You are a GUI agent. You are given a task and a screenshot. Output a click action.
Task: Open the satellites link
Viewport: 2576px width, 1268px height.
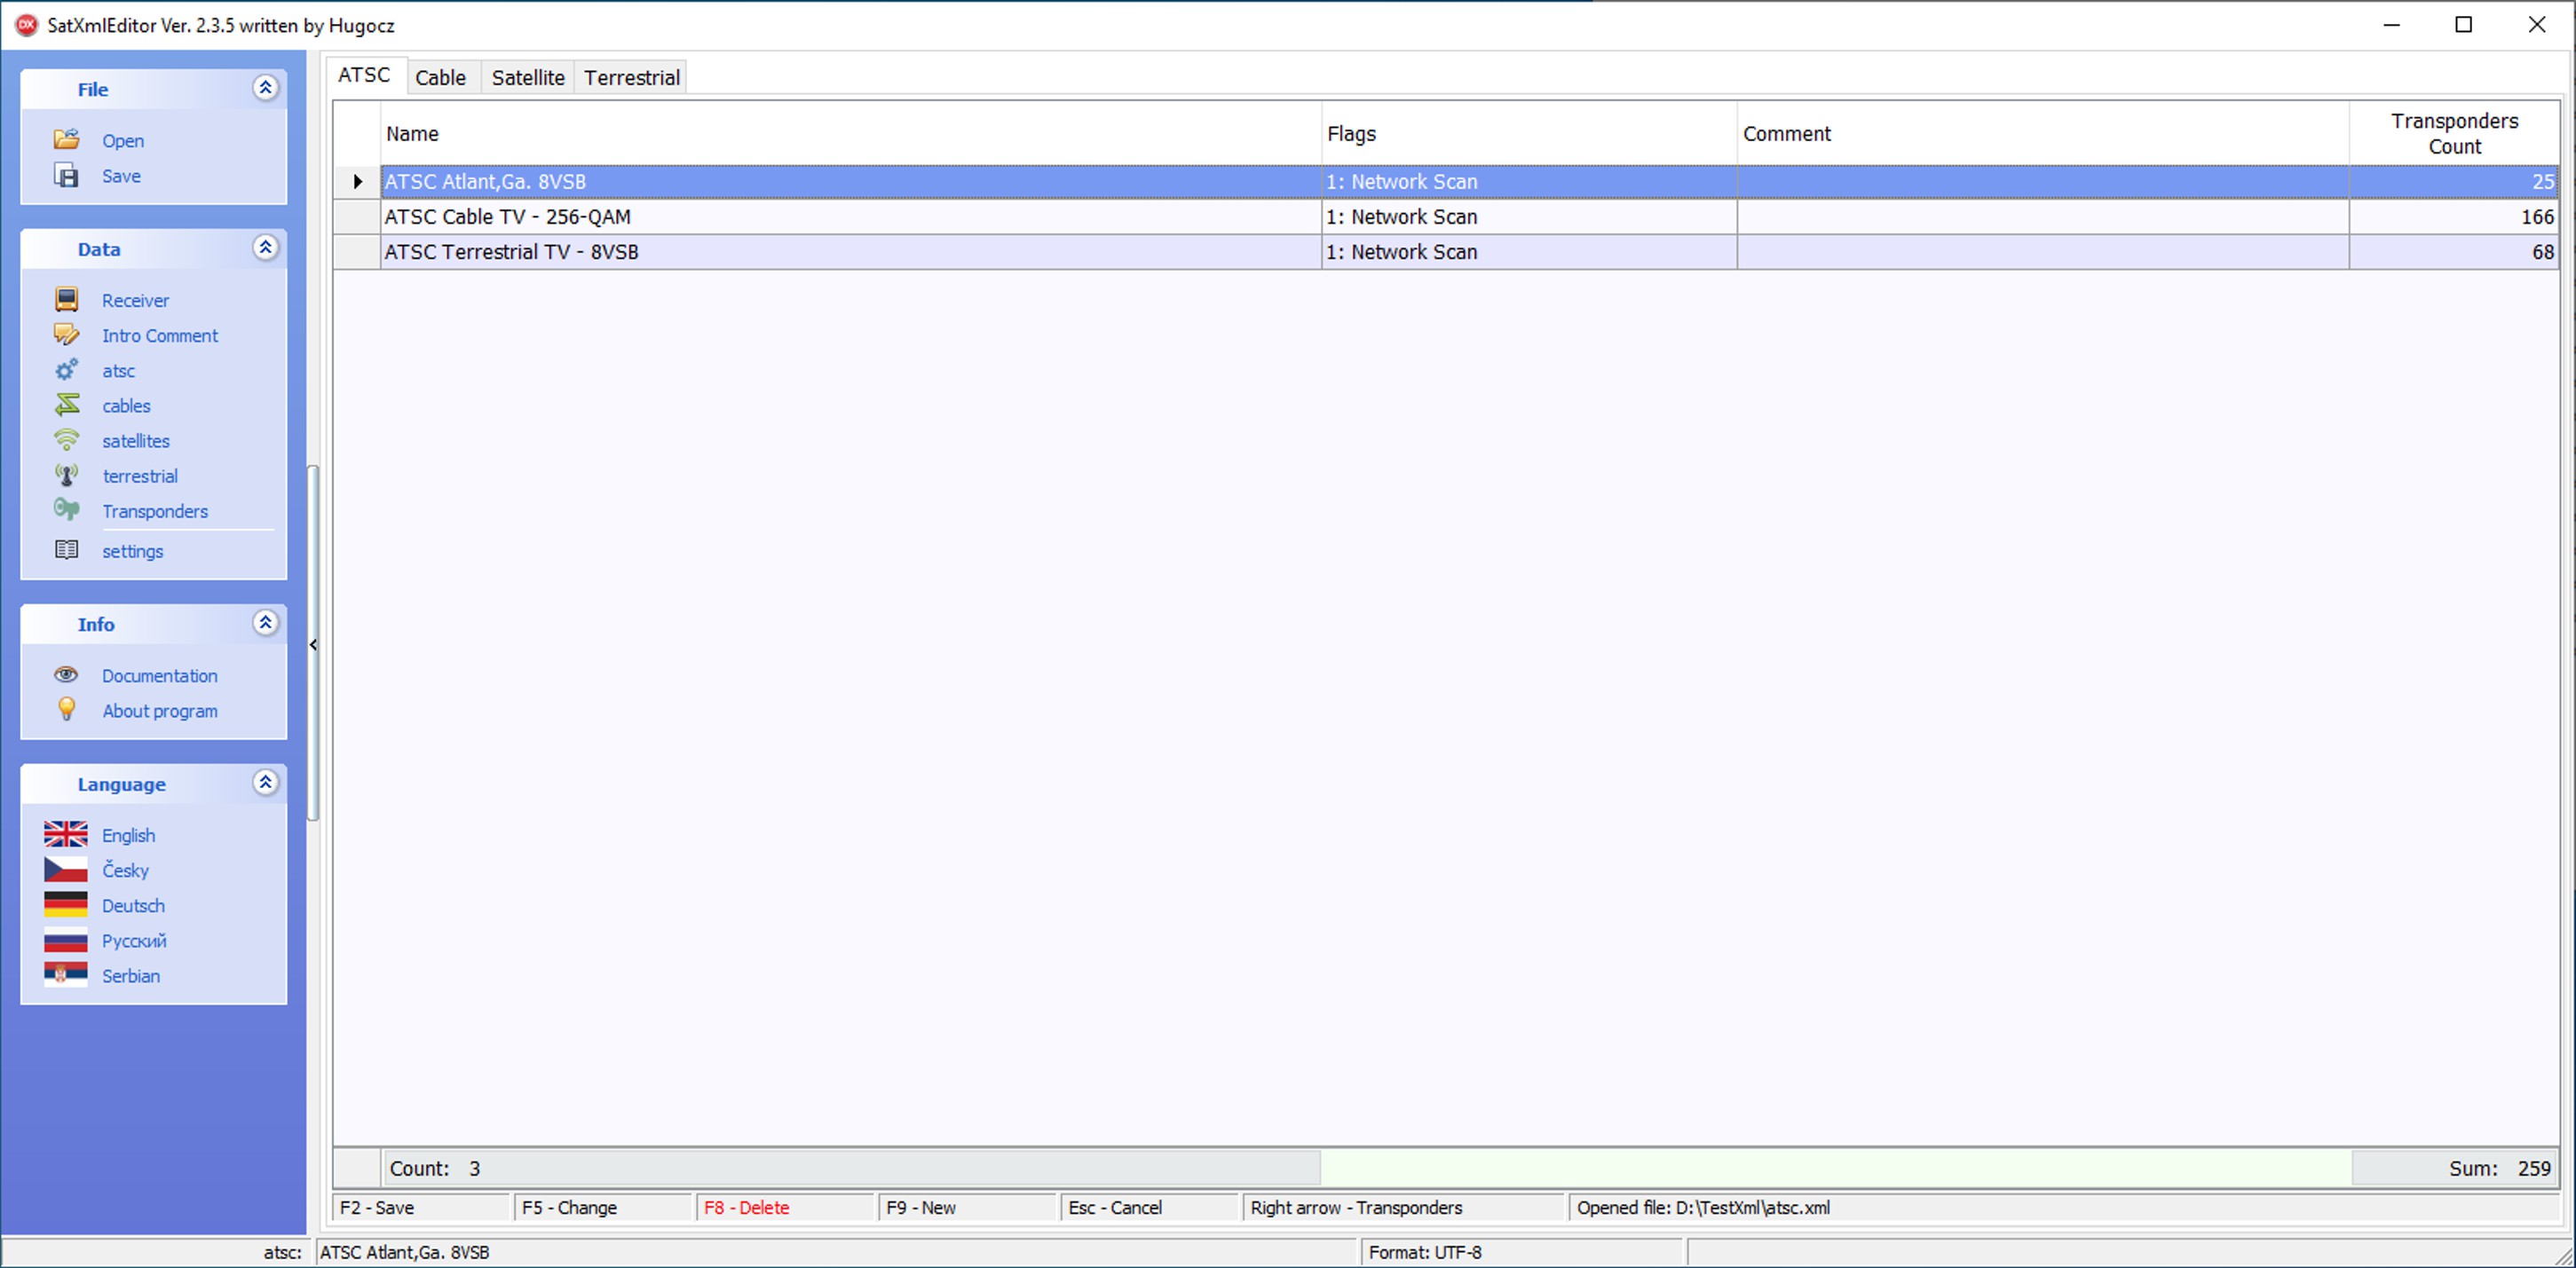click(136, 441)
